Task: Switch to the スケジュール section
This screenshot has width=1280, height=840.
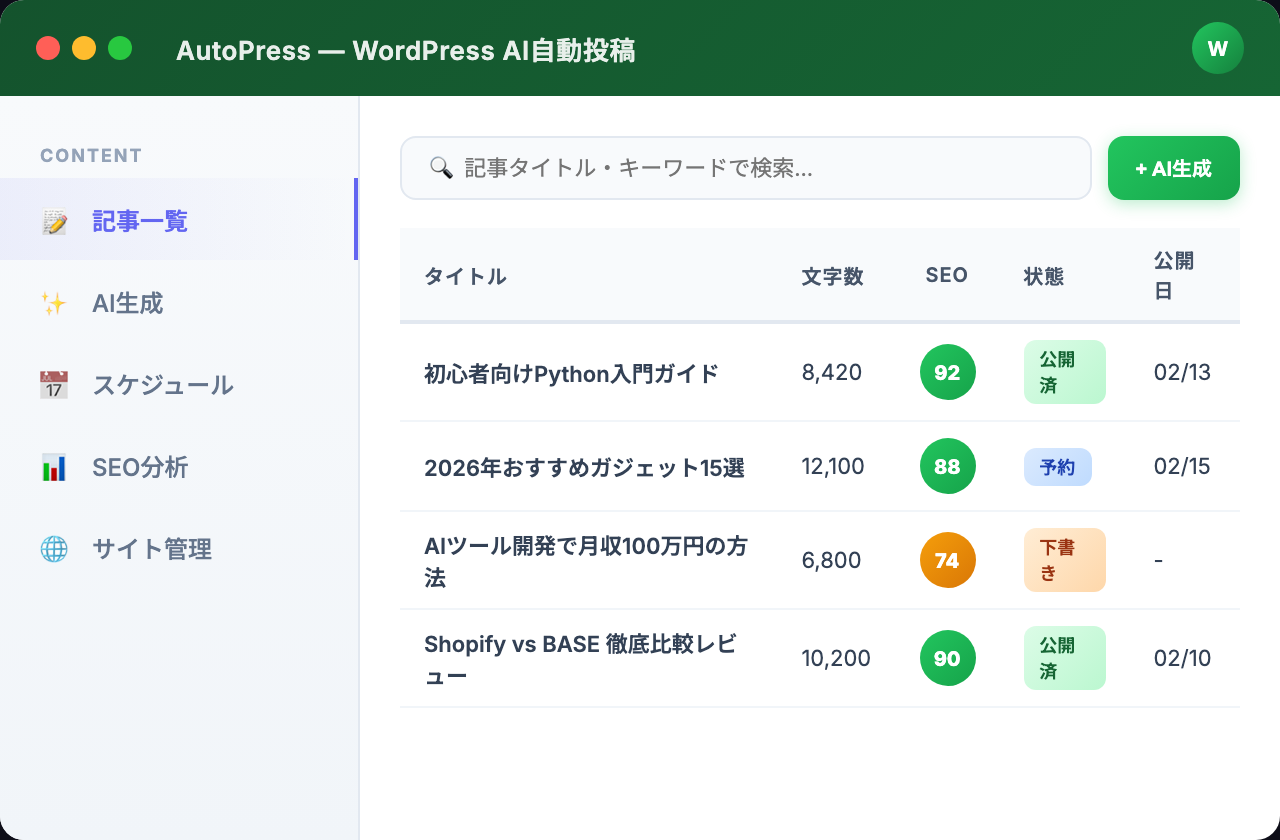Action: (x=163, y=385)
